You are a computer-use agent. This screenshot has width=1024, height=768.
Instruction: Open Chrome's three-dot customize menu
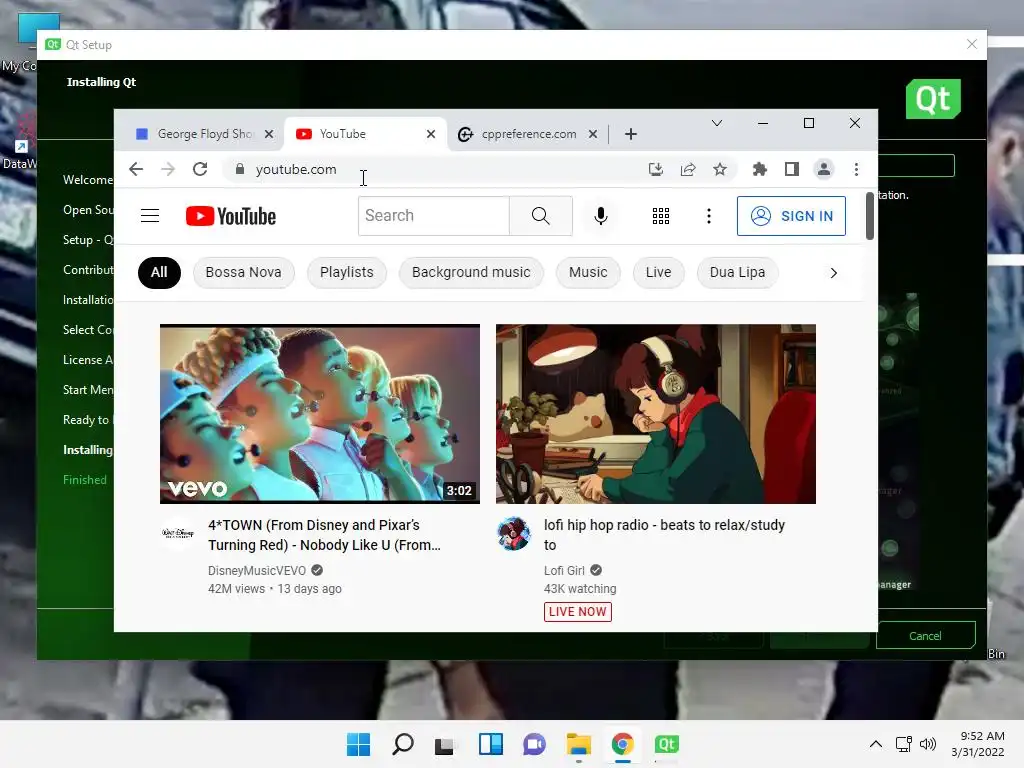[x=856, y=169]
